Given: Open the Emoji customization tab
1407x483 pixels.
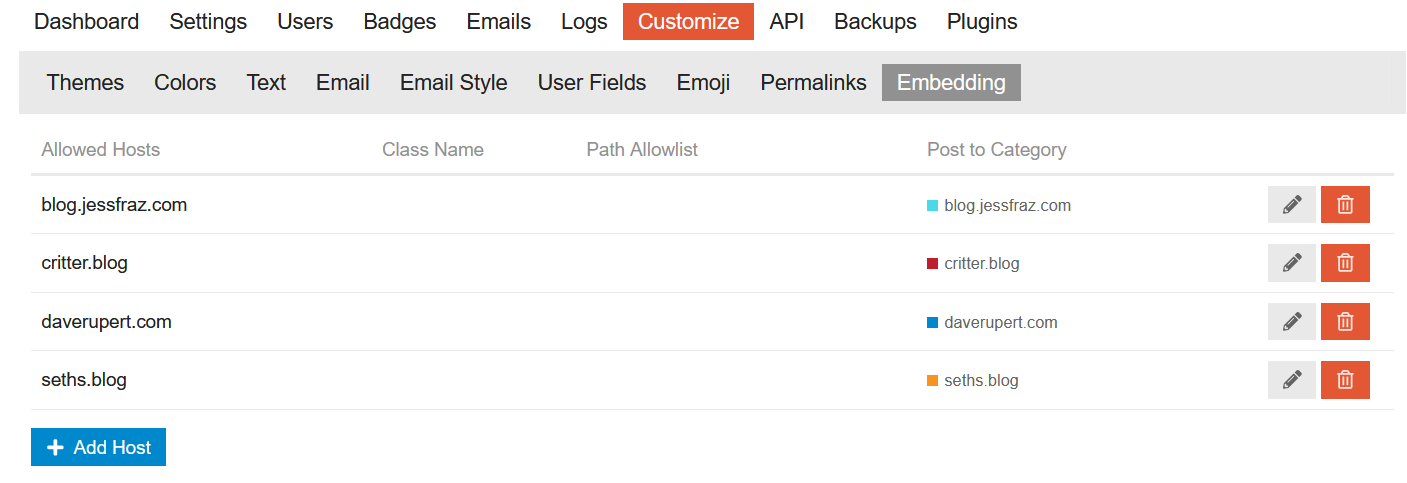Looking at the screenshot, I should pyautogui.click(x=703, y=83).
